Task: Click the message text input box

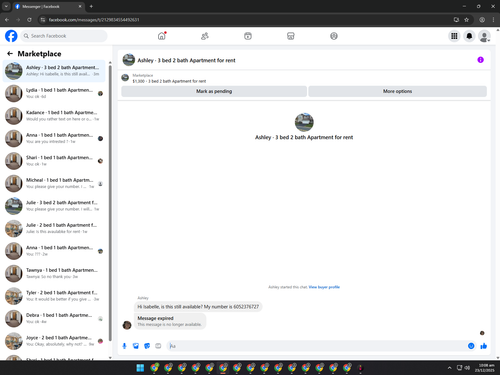Action: click(x=317, y=346)
